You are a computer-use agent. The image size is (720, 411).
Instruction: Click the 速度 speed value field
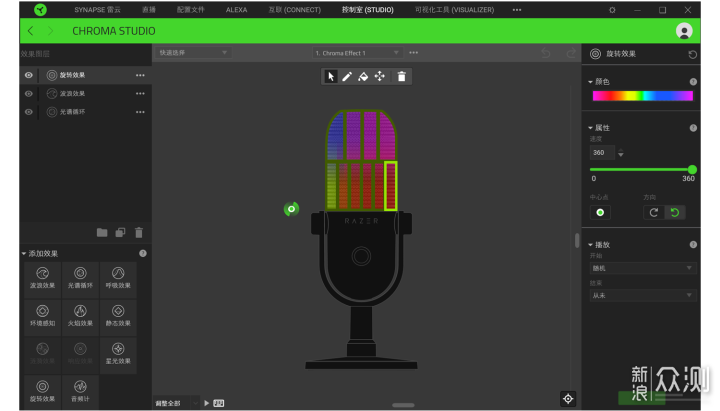point(602,153)
